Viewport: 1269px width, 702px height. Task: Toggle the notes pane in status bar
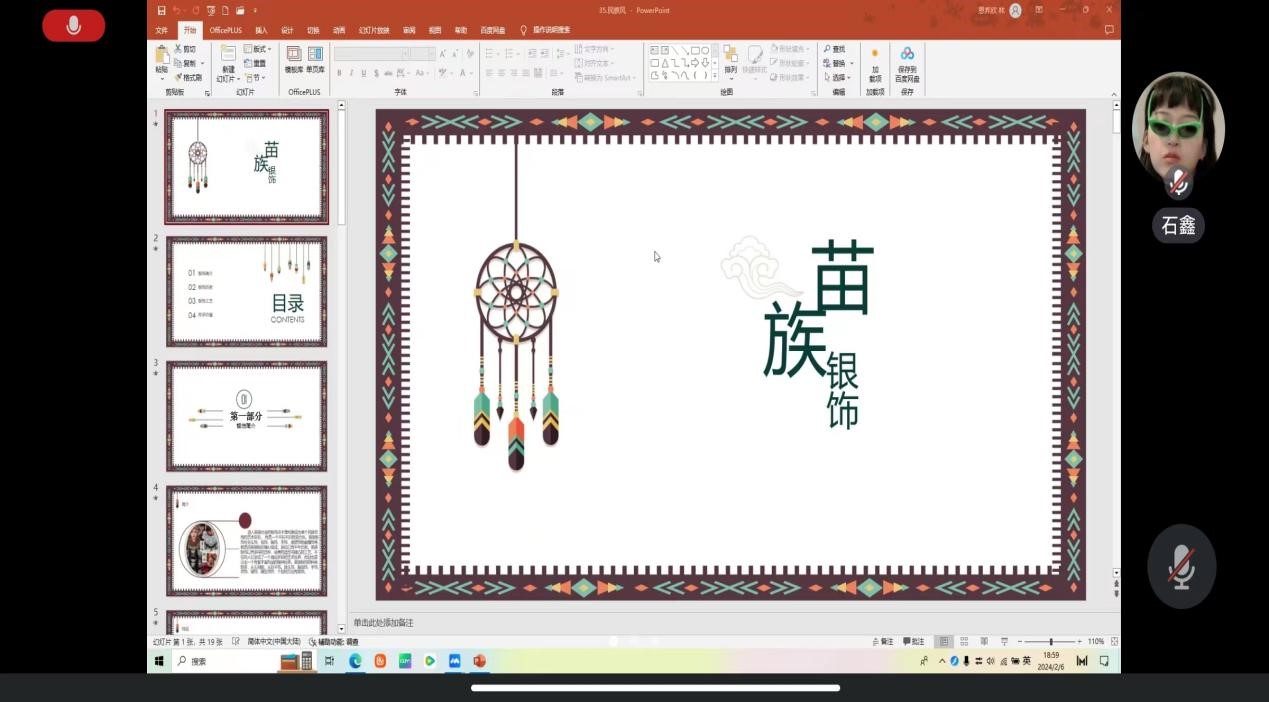883,641
